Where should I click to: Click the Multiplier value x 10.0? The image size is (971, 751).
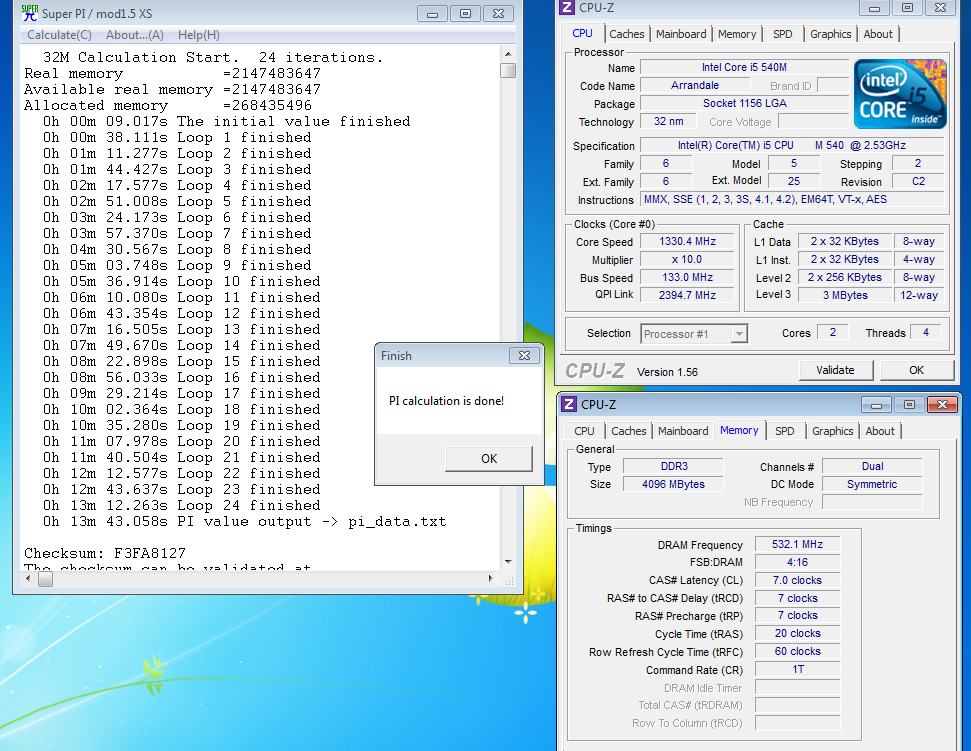(687, 259)
